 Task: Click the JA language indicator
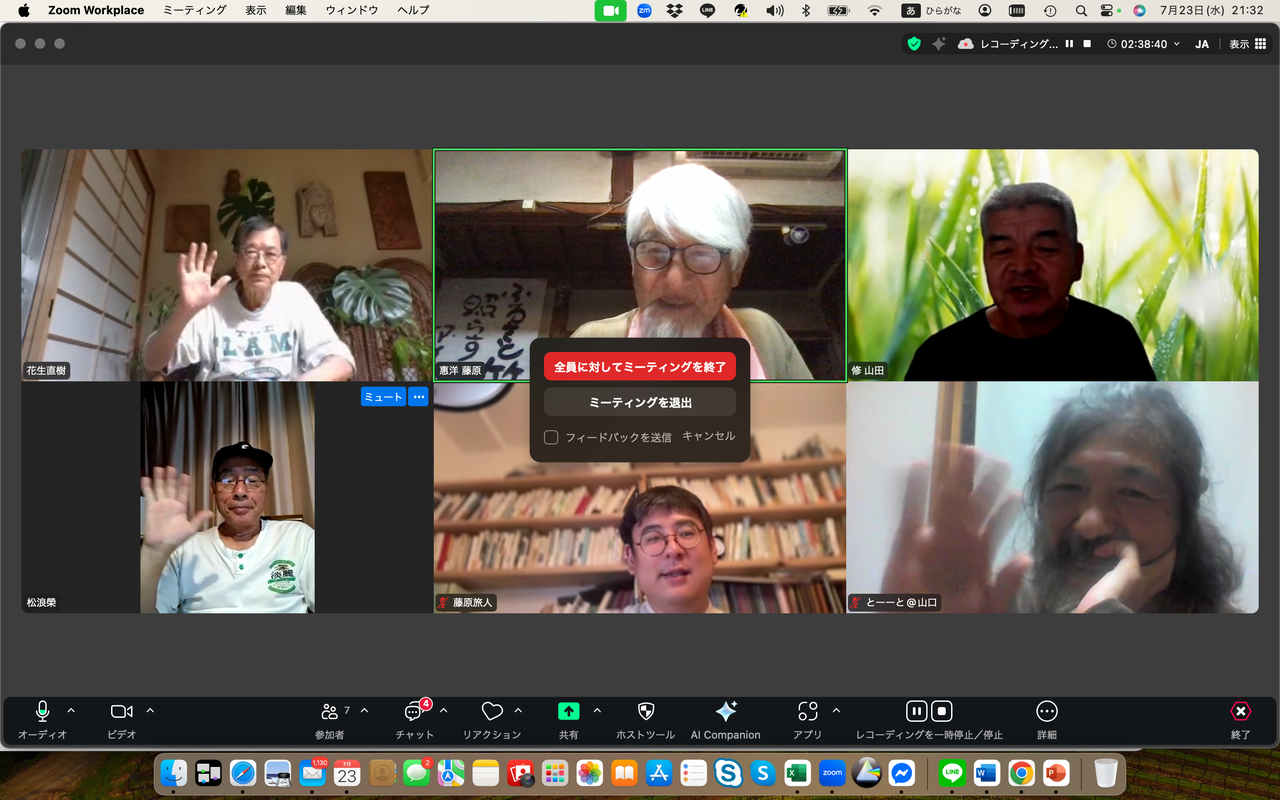point(1202,44)
